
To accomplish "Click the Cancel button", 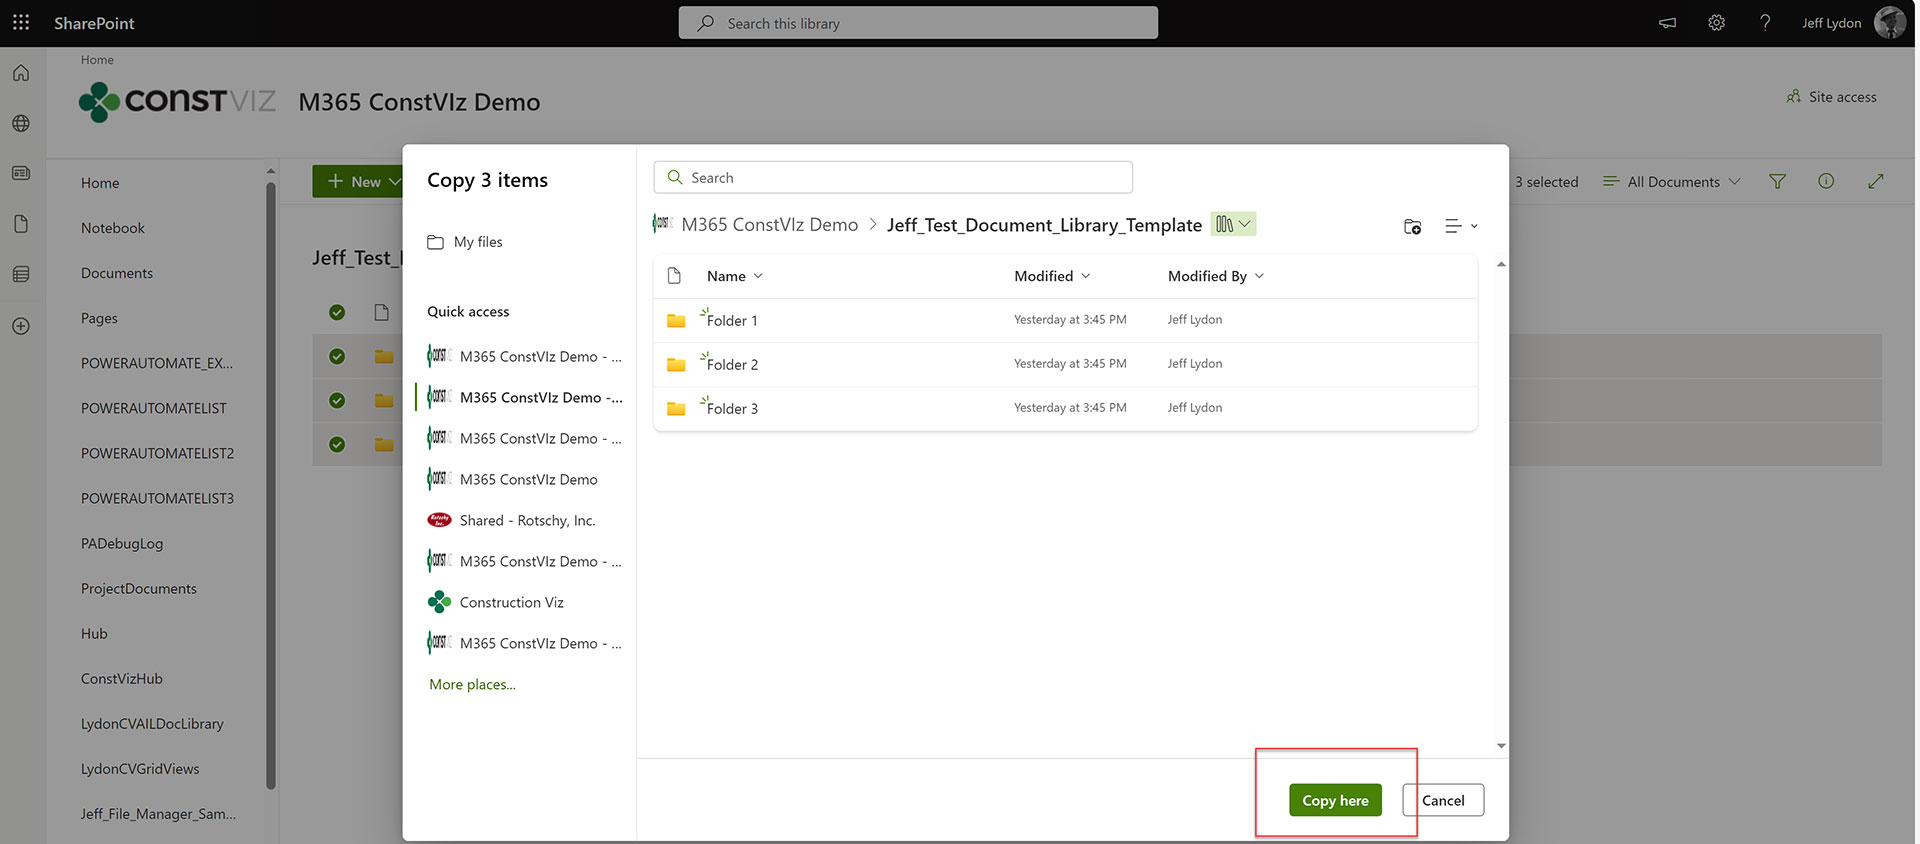I will [x=1443, y=800].
